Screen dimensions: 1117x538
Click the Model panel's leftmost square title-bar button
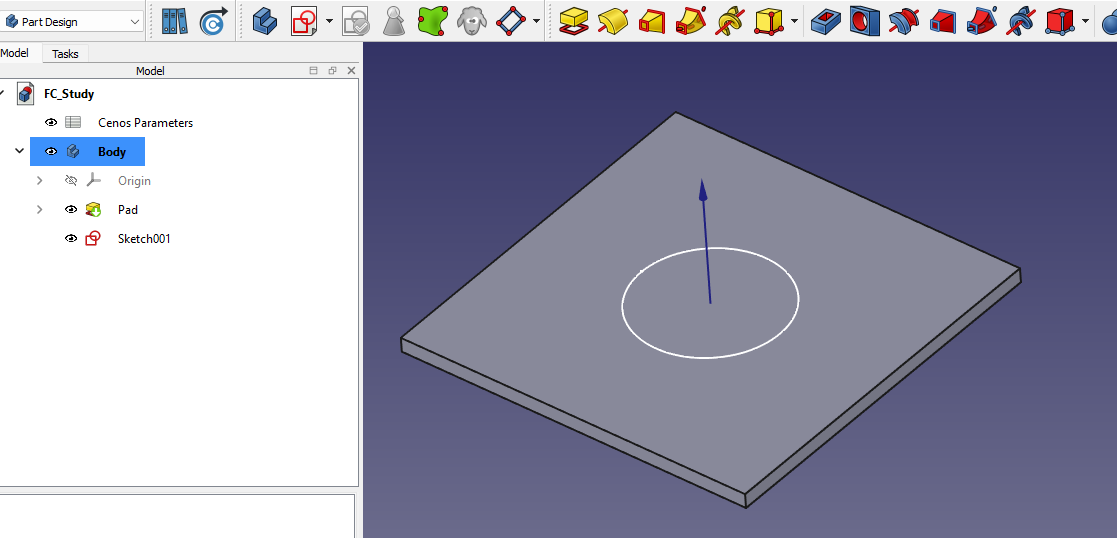313,71
